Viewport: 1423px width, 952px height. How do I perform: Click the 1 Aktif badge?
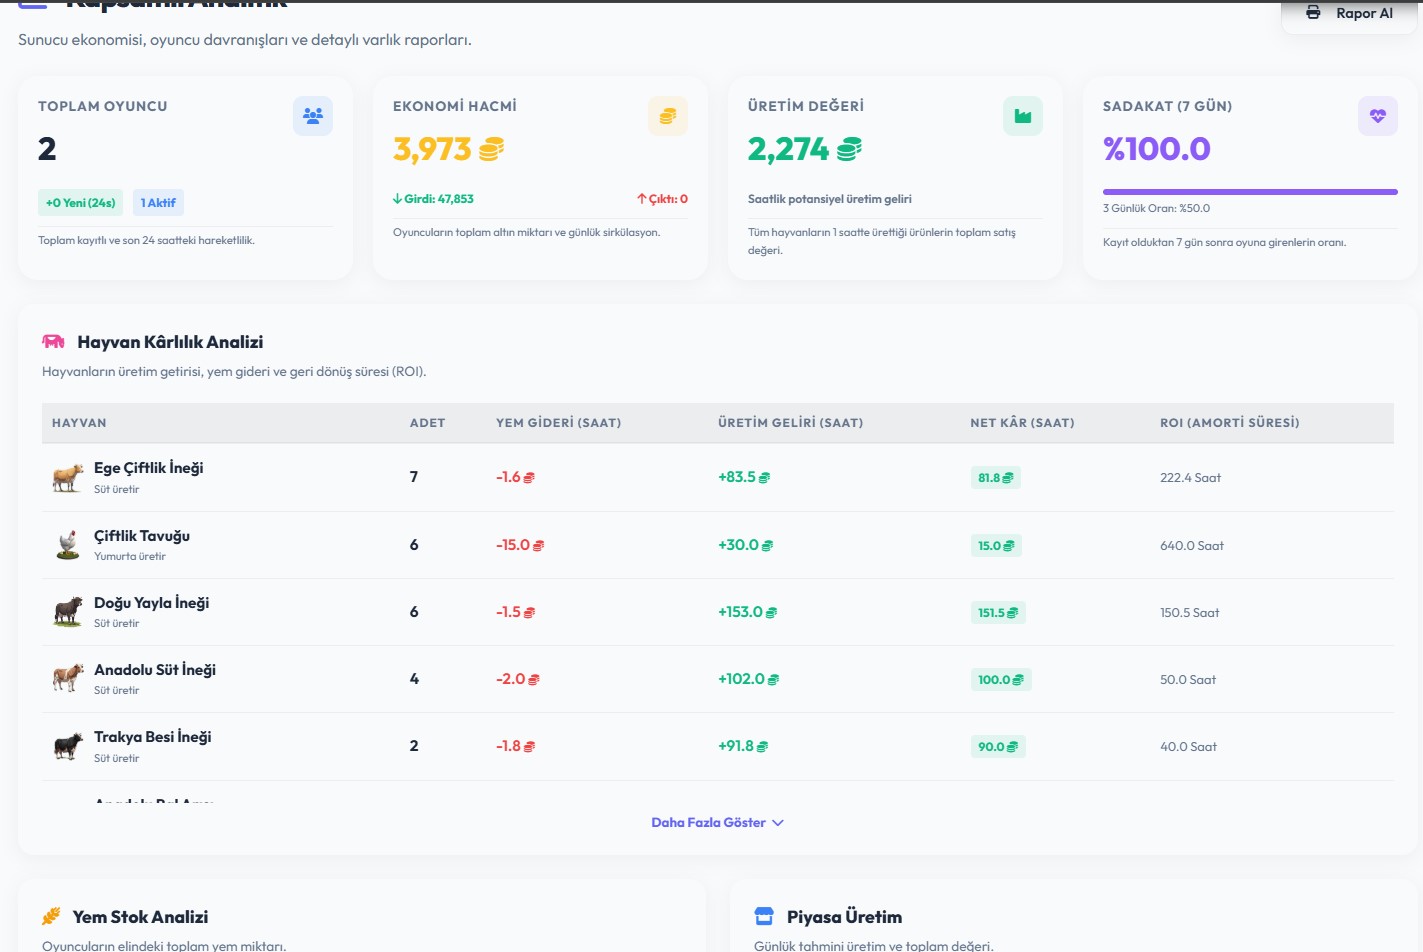pyautogui.click(x=158, y=203)
